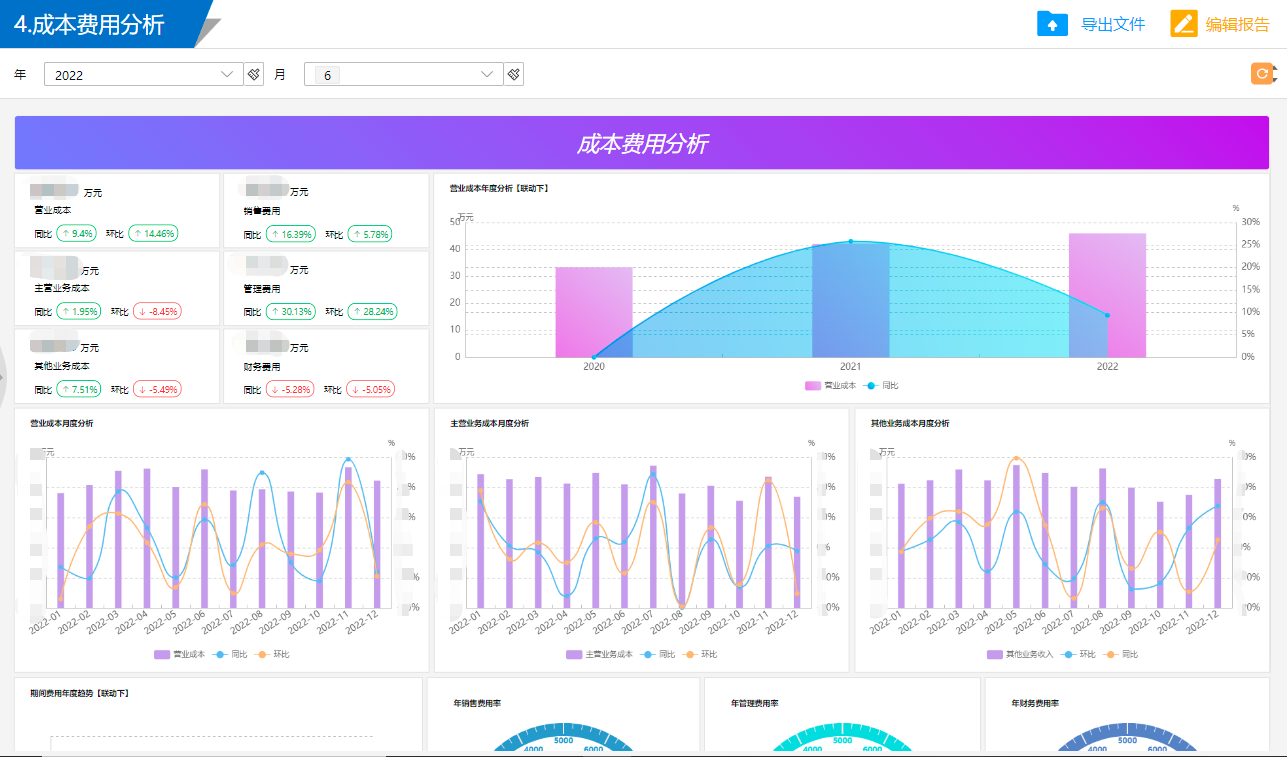Toggle 同比 legend in 主营业务成本月度分析 chart

tap(660, 654)
